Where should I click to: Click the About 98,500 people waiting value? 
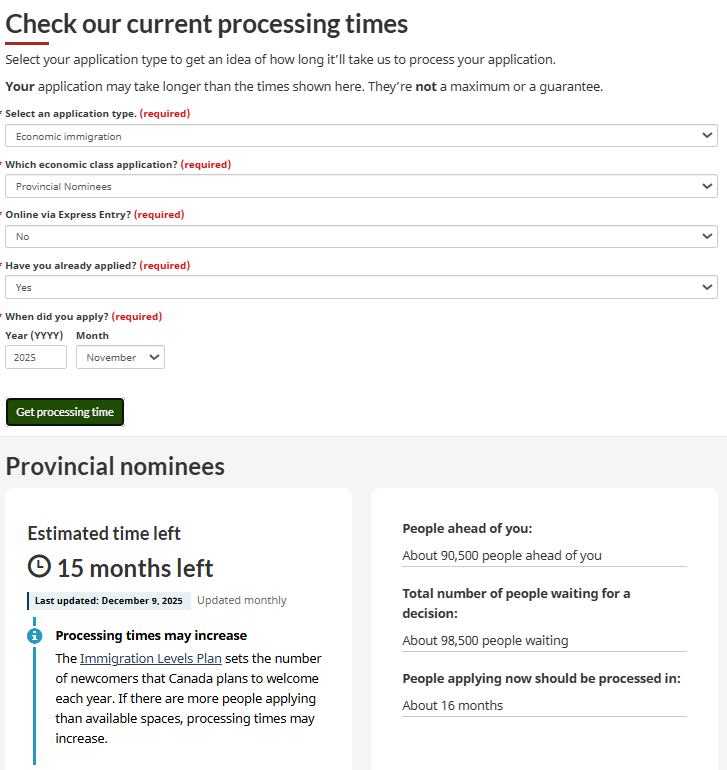485,640
